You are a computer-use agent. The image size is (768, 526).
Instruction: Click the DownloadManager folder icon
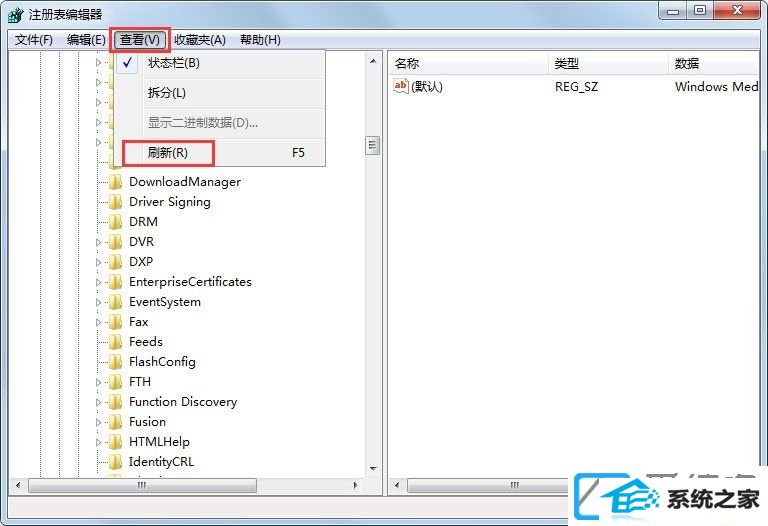[115, 182]
